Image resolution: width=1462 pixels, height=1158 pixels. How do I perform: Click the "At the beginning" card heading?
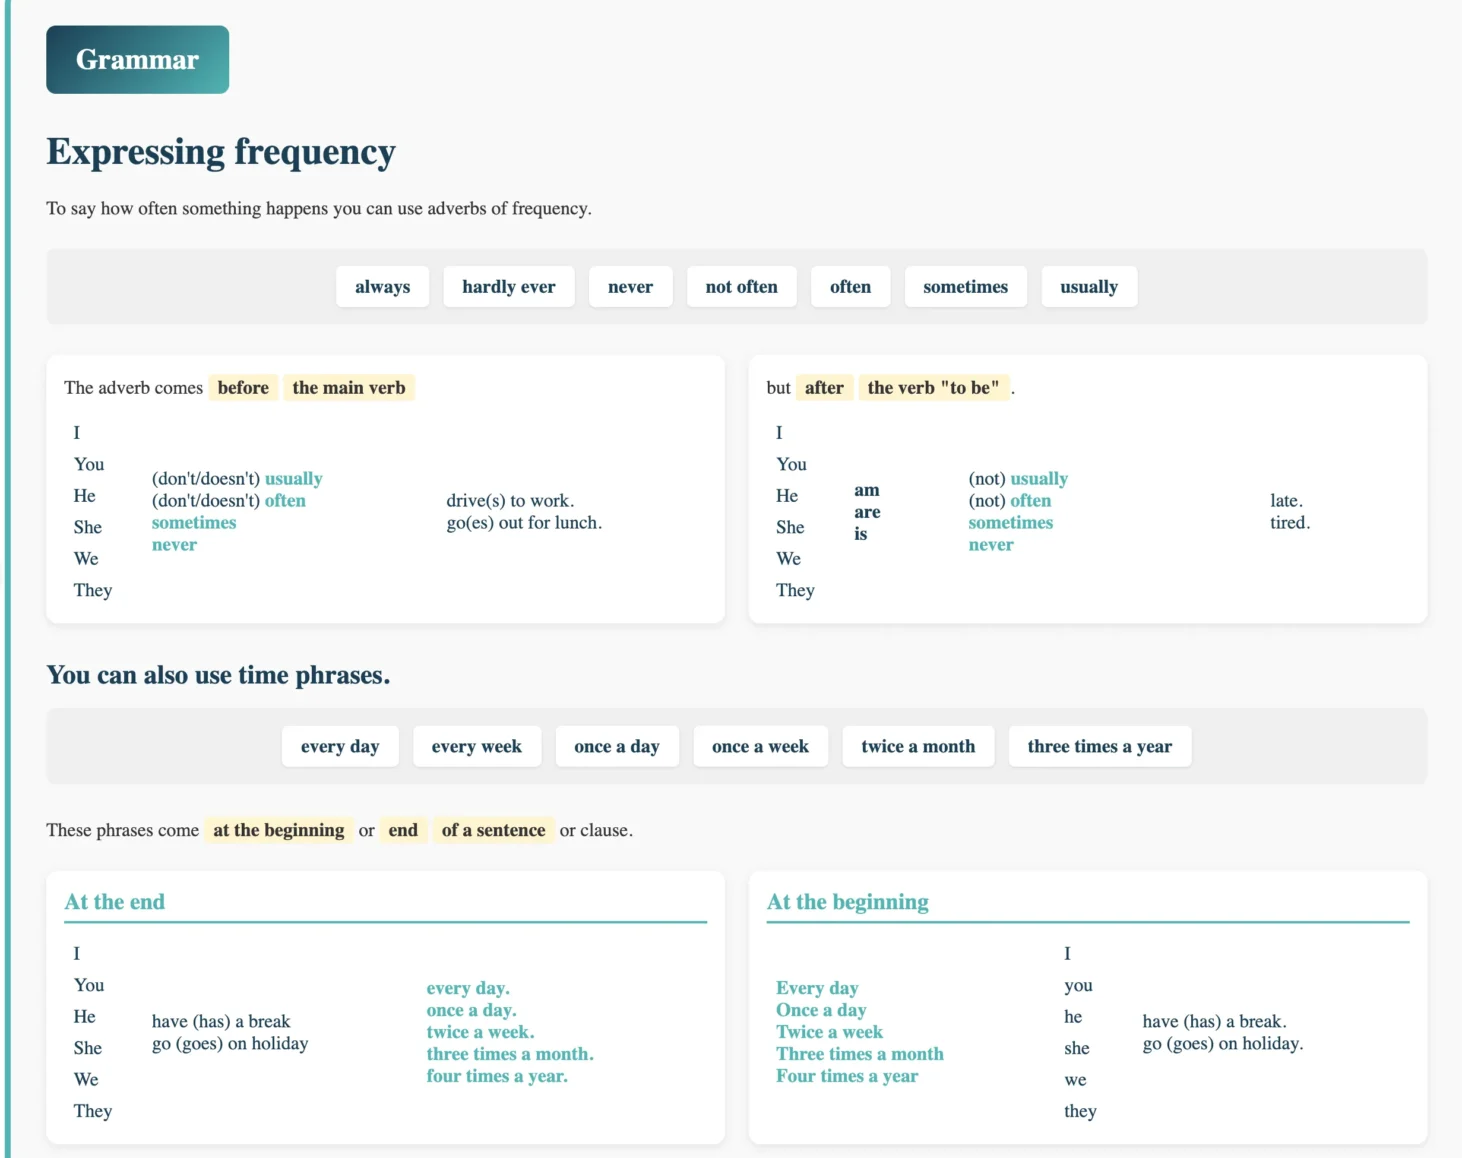(x=848, y=902)
